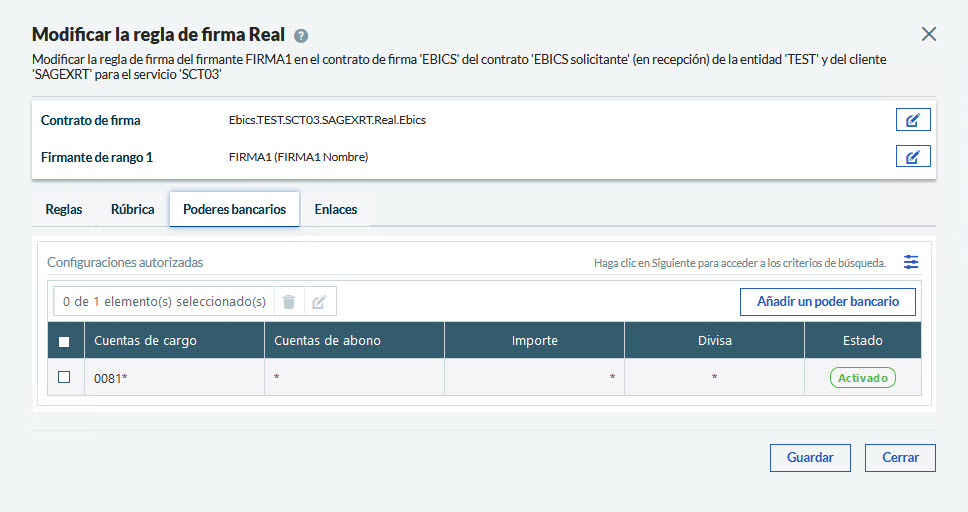
Task: Open search criteria filter icon
Action: (x=910, y=262)
